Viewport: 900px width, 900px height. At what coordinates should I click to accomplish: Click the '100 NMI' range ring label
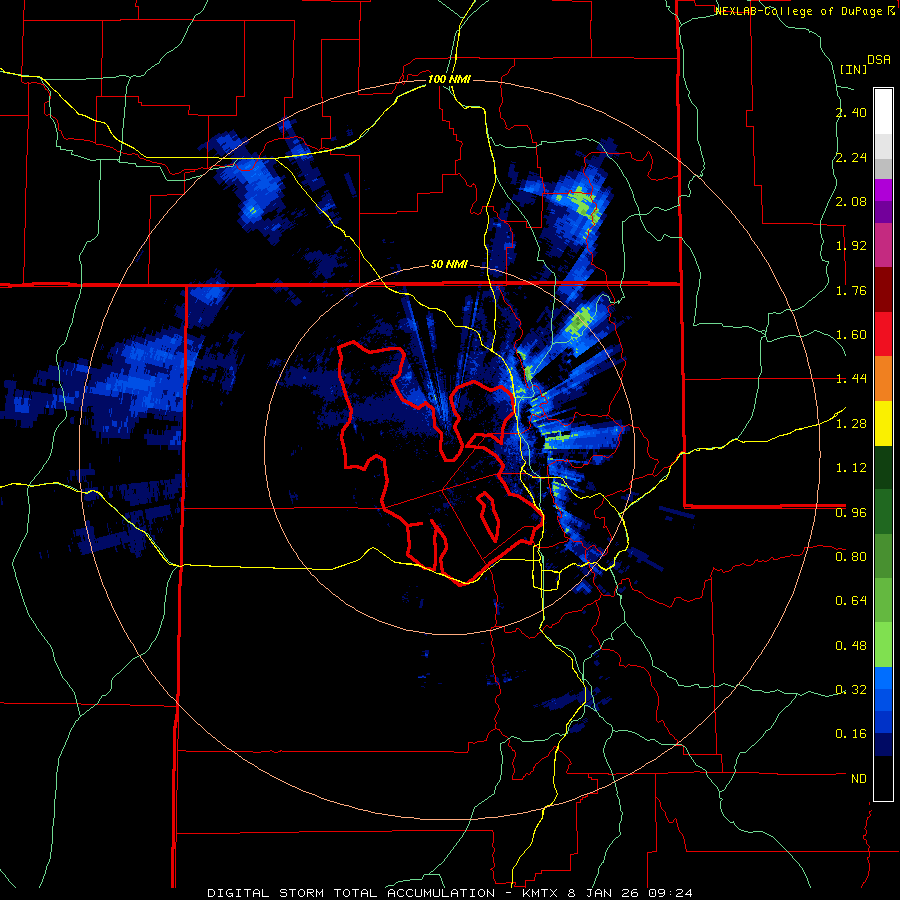point(449,79)
